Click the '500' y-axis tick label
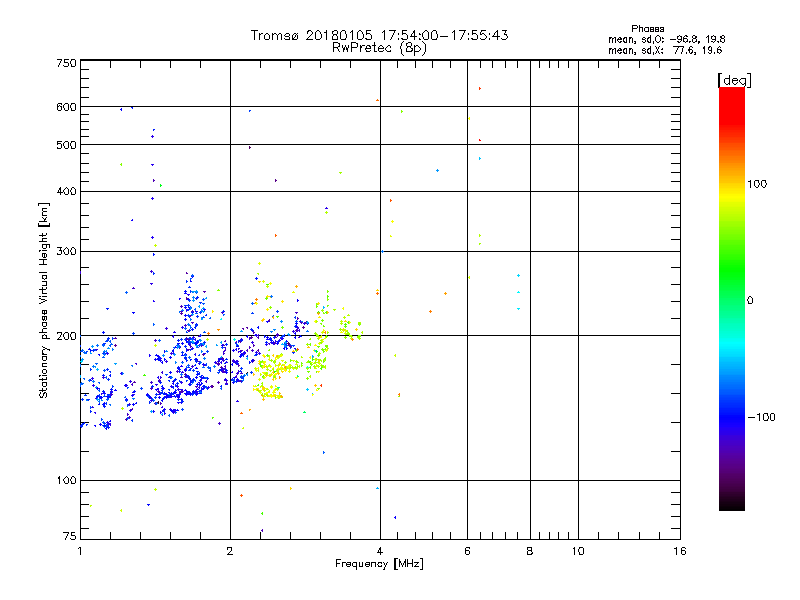The image size is (800, 600). [66, 145]
